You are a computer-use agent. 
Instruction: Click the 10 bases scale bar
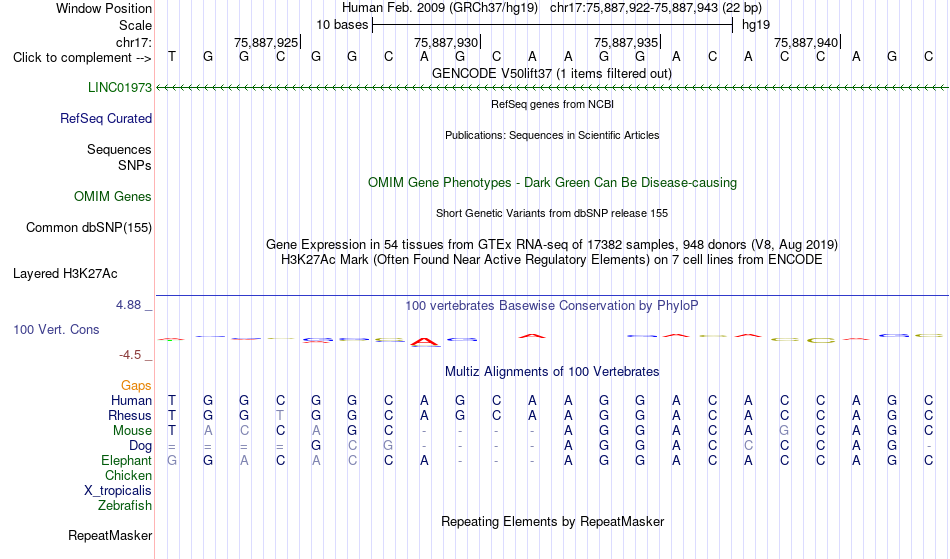(553, 25)
